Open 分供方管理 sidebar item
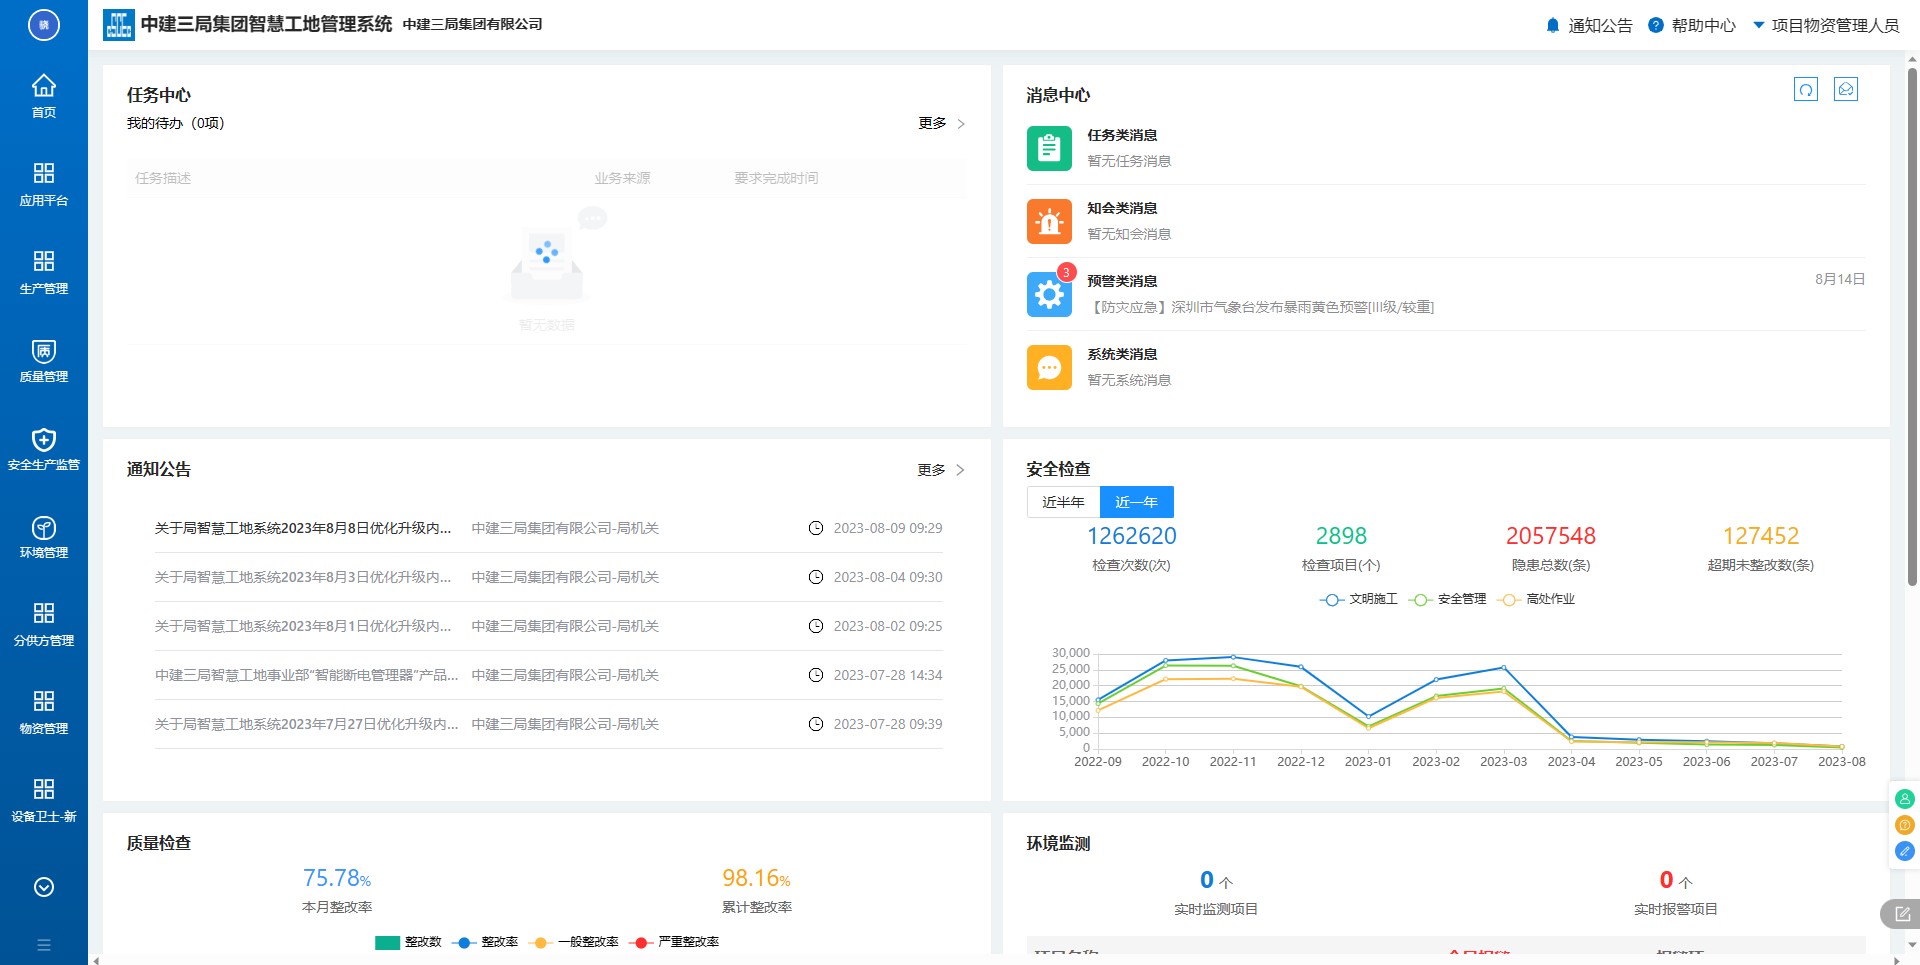 tap(44, 624)
